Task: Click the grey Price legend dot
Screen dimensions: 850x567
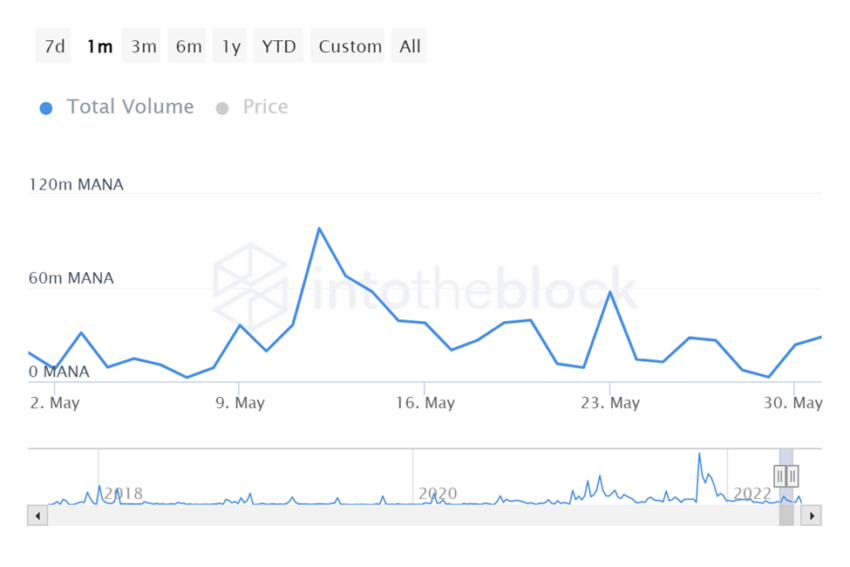Action: pos(222,108)
